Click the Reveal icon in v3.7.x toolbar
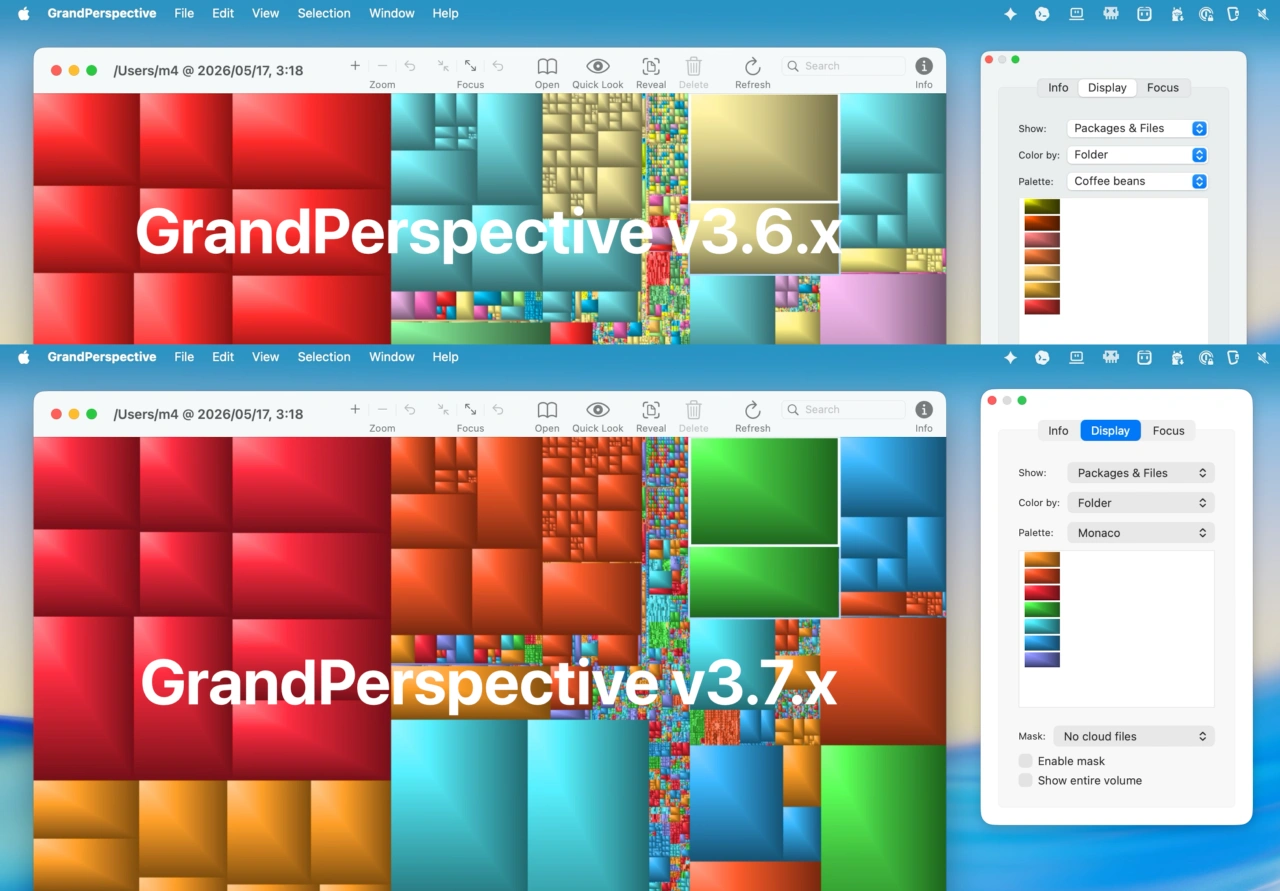The width and height of the screenshot is (1280, 891). (651, 409)
